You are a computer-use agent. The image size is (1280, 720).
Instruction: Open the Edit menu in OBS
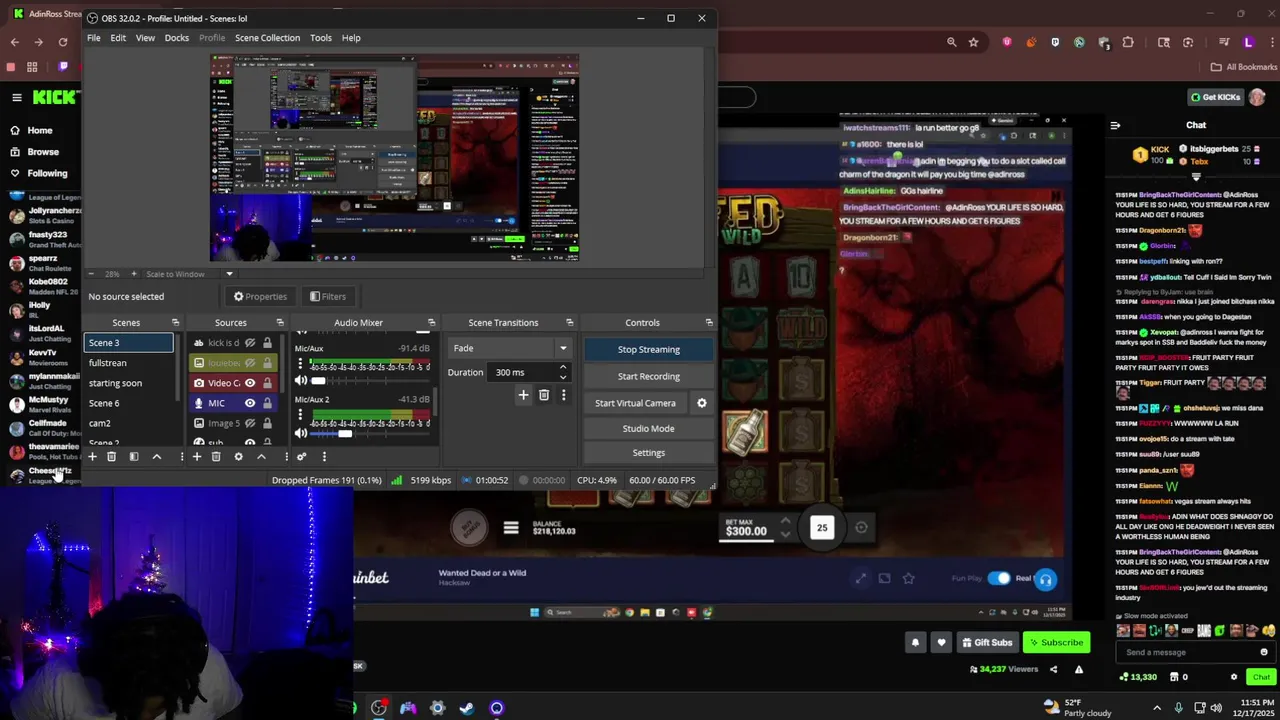click(118, 38)
